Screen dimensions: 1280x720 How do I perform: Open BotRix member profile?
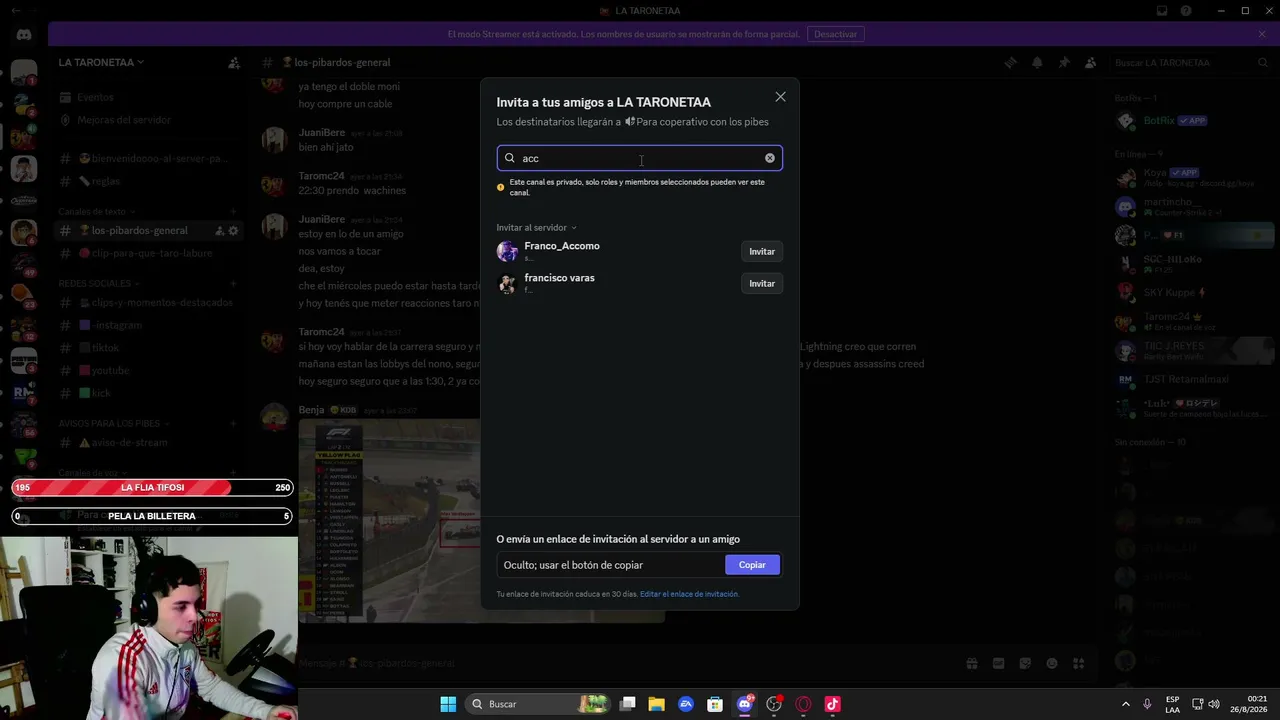[1192, 120]
